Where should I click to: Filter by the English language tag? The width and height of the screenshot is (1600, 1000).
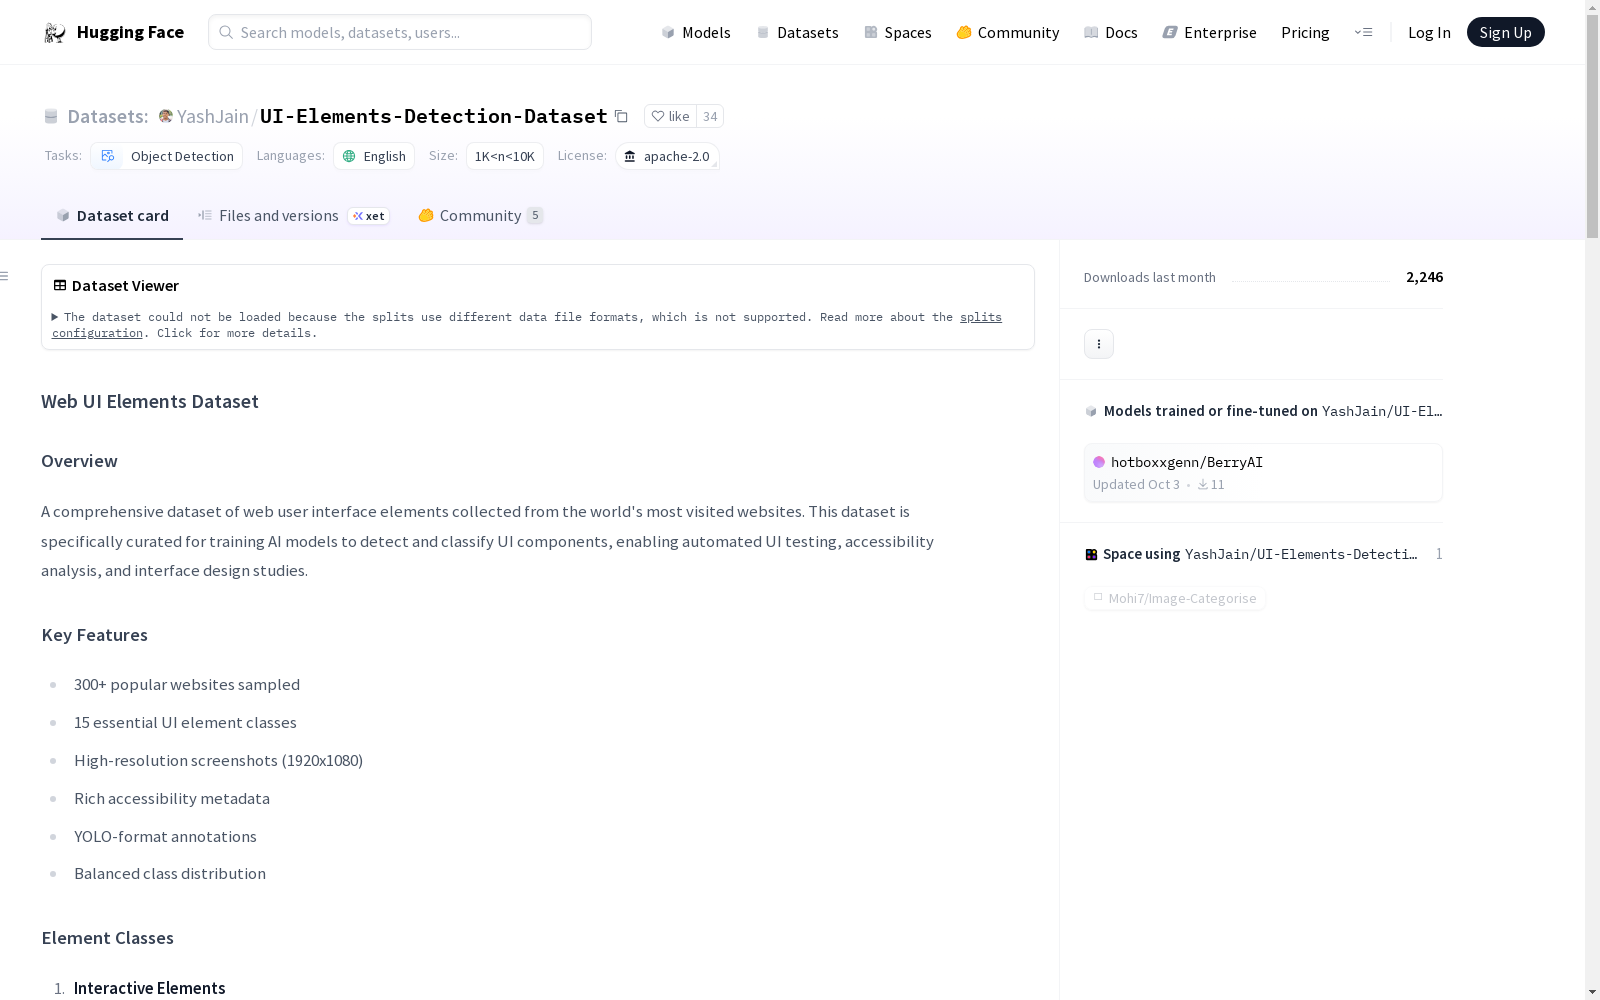click(x=374, y=156)
